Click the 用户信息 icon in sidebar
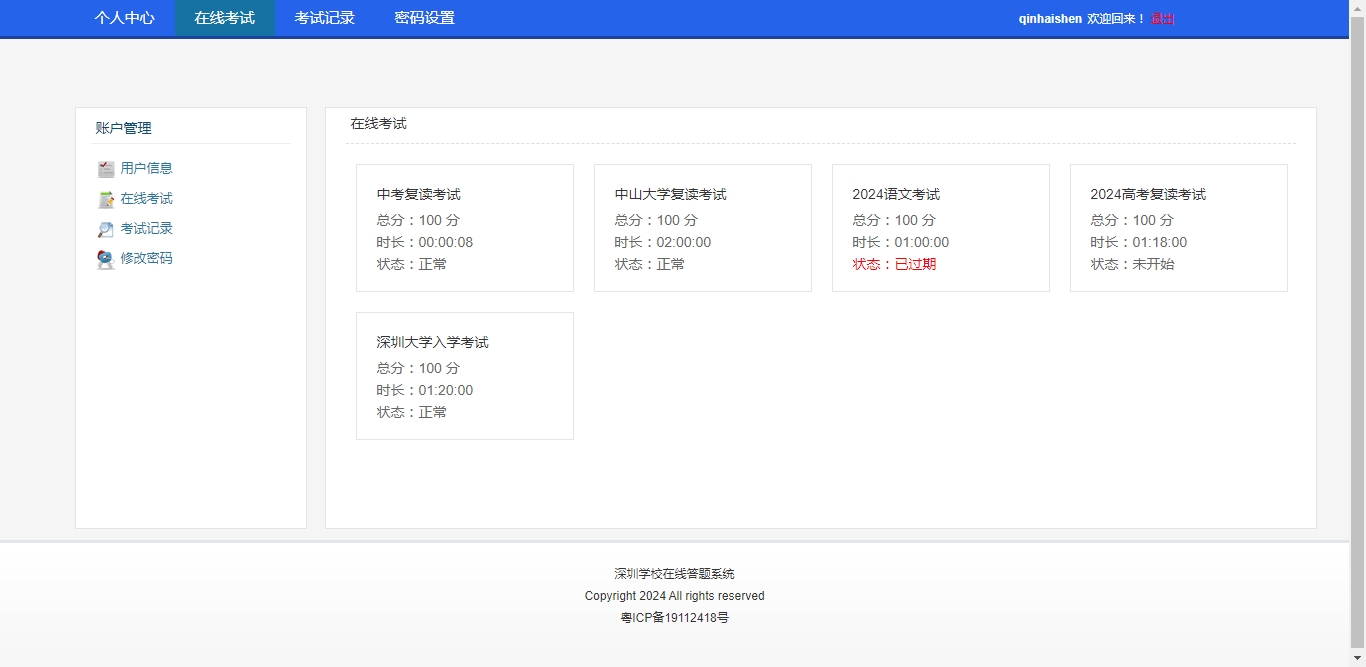This screenshot has height=667, width=1366. tap(106, 169)
